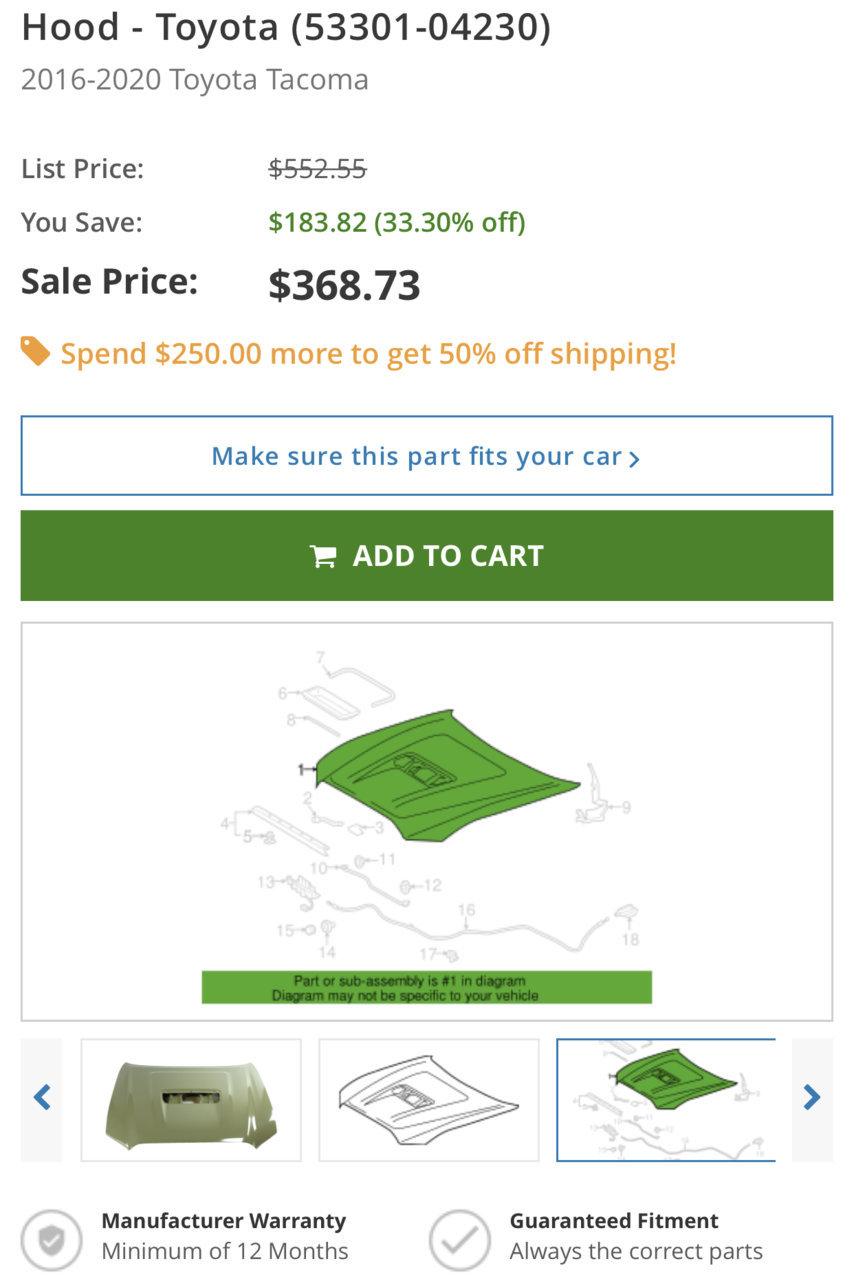Click the green diagram notice banner
Image resolution: width=854 pixels, height=1279 pixels.
(427, 987)
